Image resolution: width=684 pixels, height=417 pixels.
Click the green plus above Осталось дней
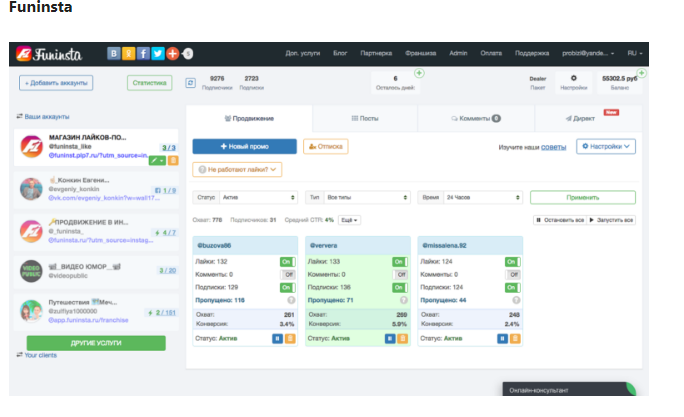click(419, 73)
